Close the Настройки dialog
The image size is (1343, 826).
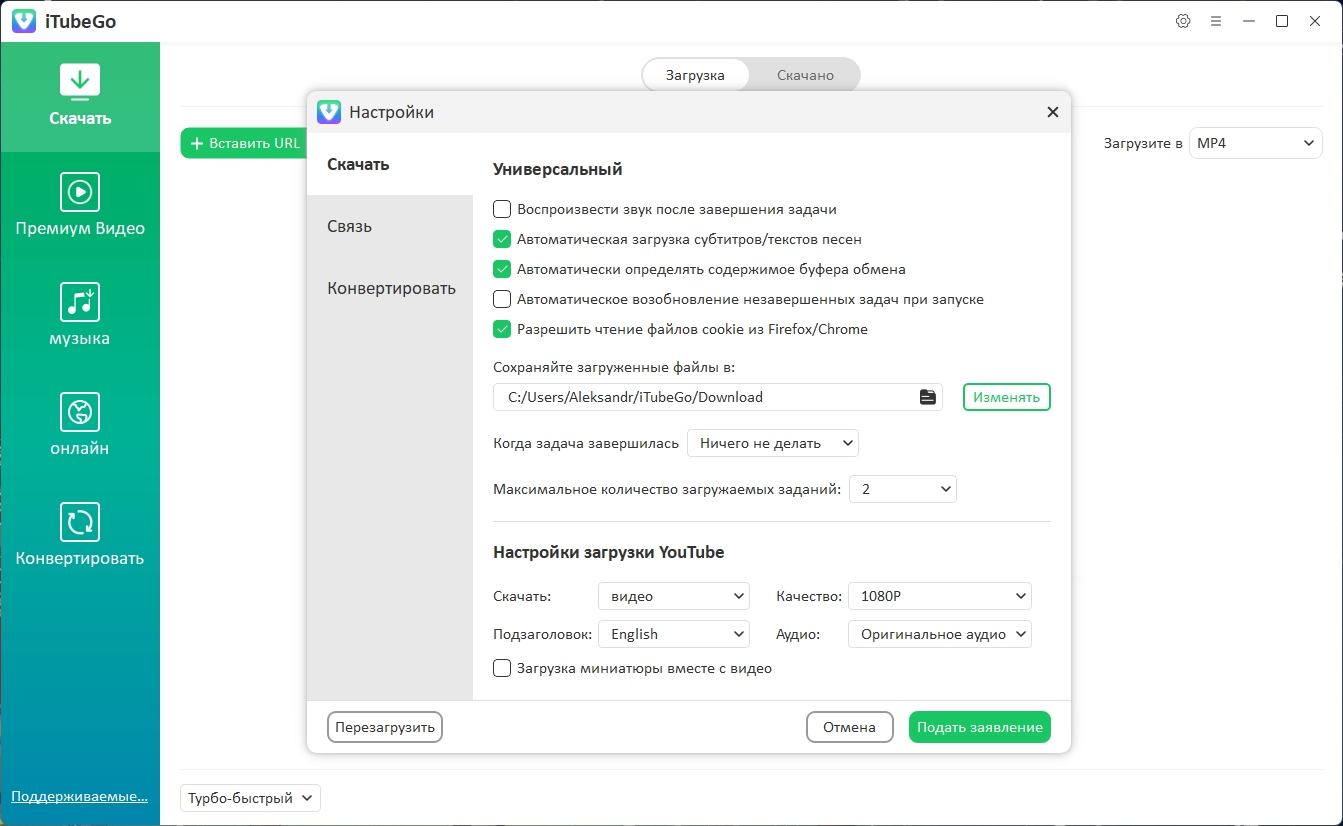pos(1052,112)
